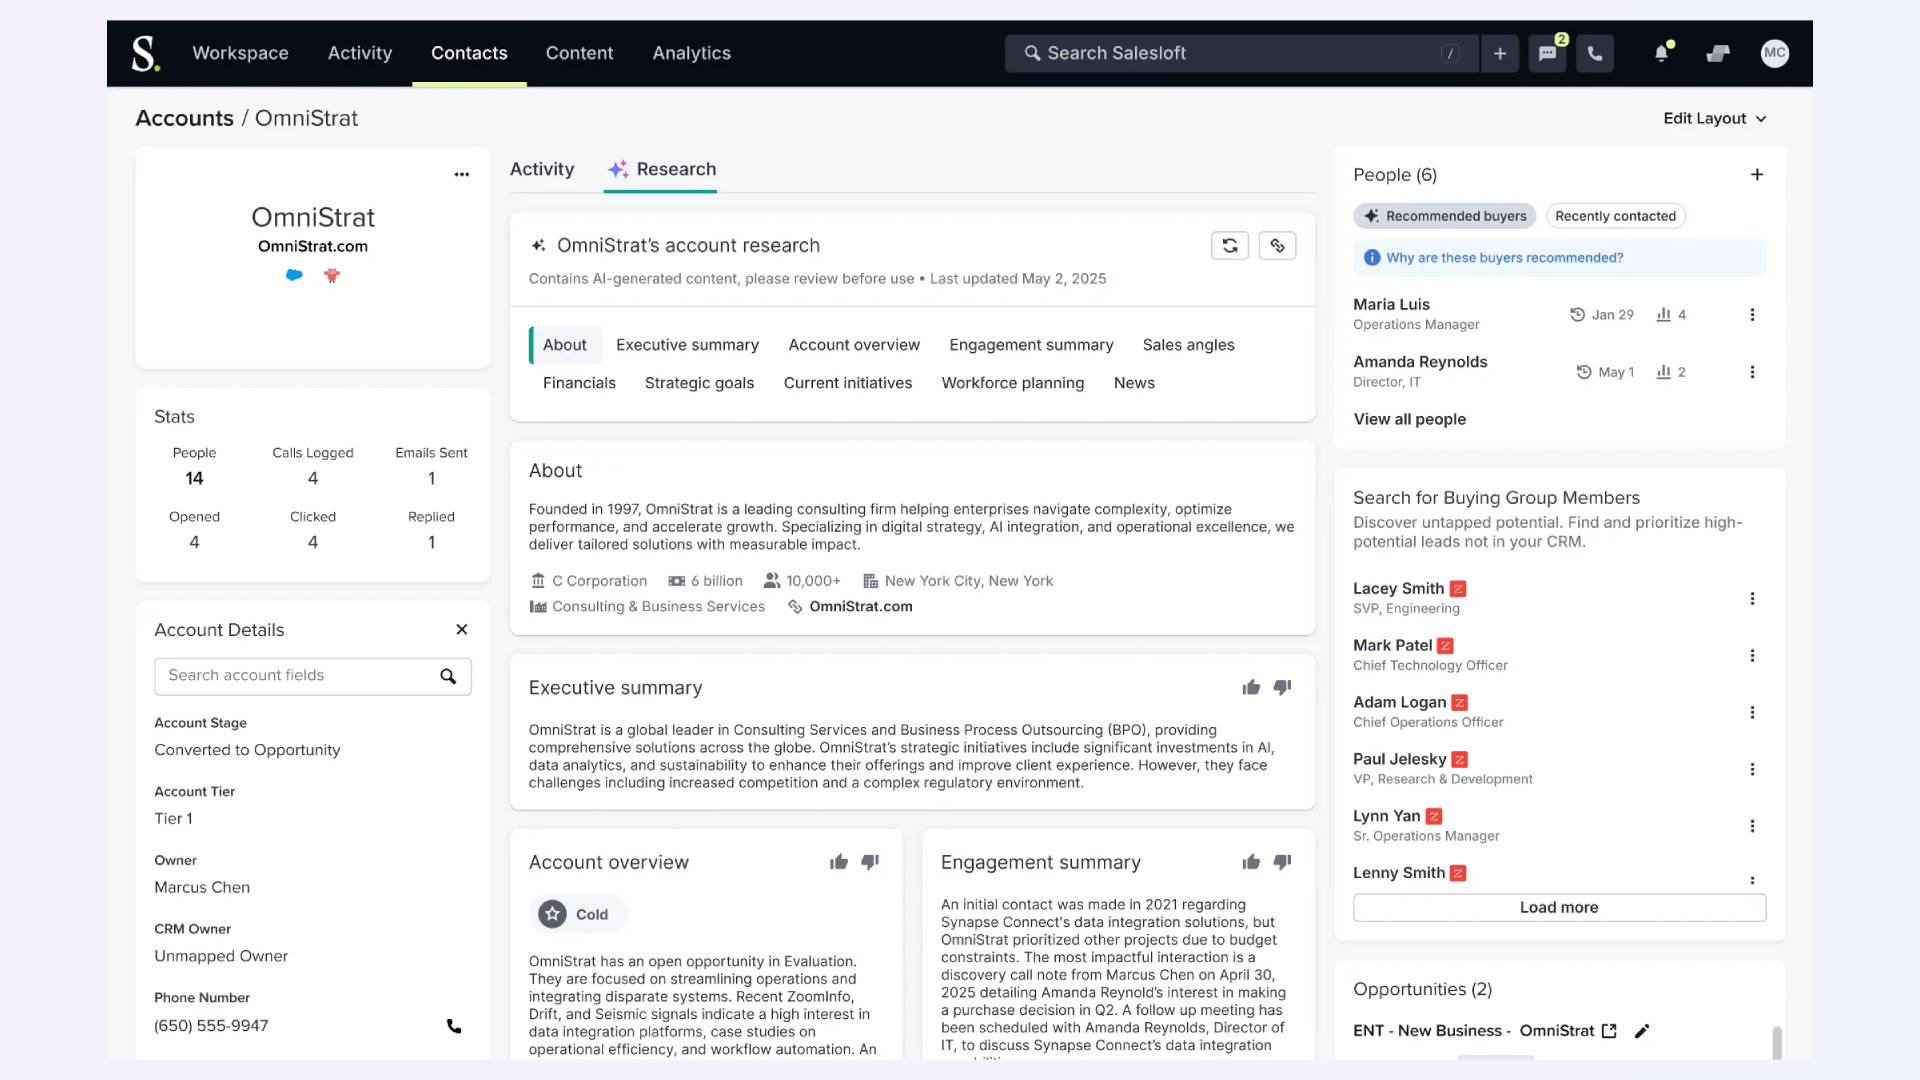
Task: Open options menu for Maria Luis
Action: (1752, 315)
